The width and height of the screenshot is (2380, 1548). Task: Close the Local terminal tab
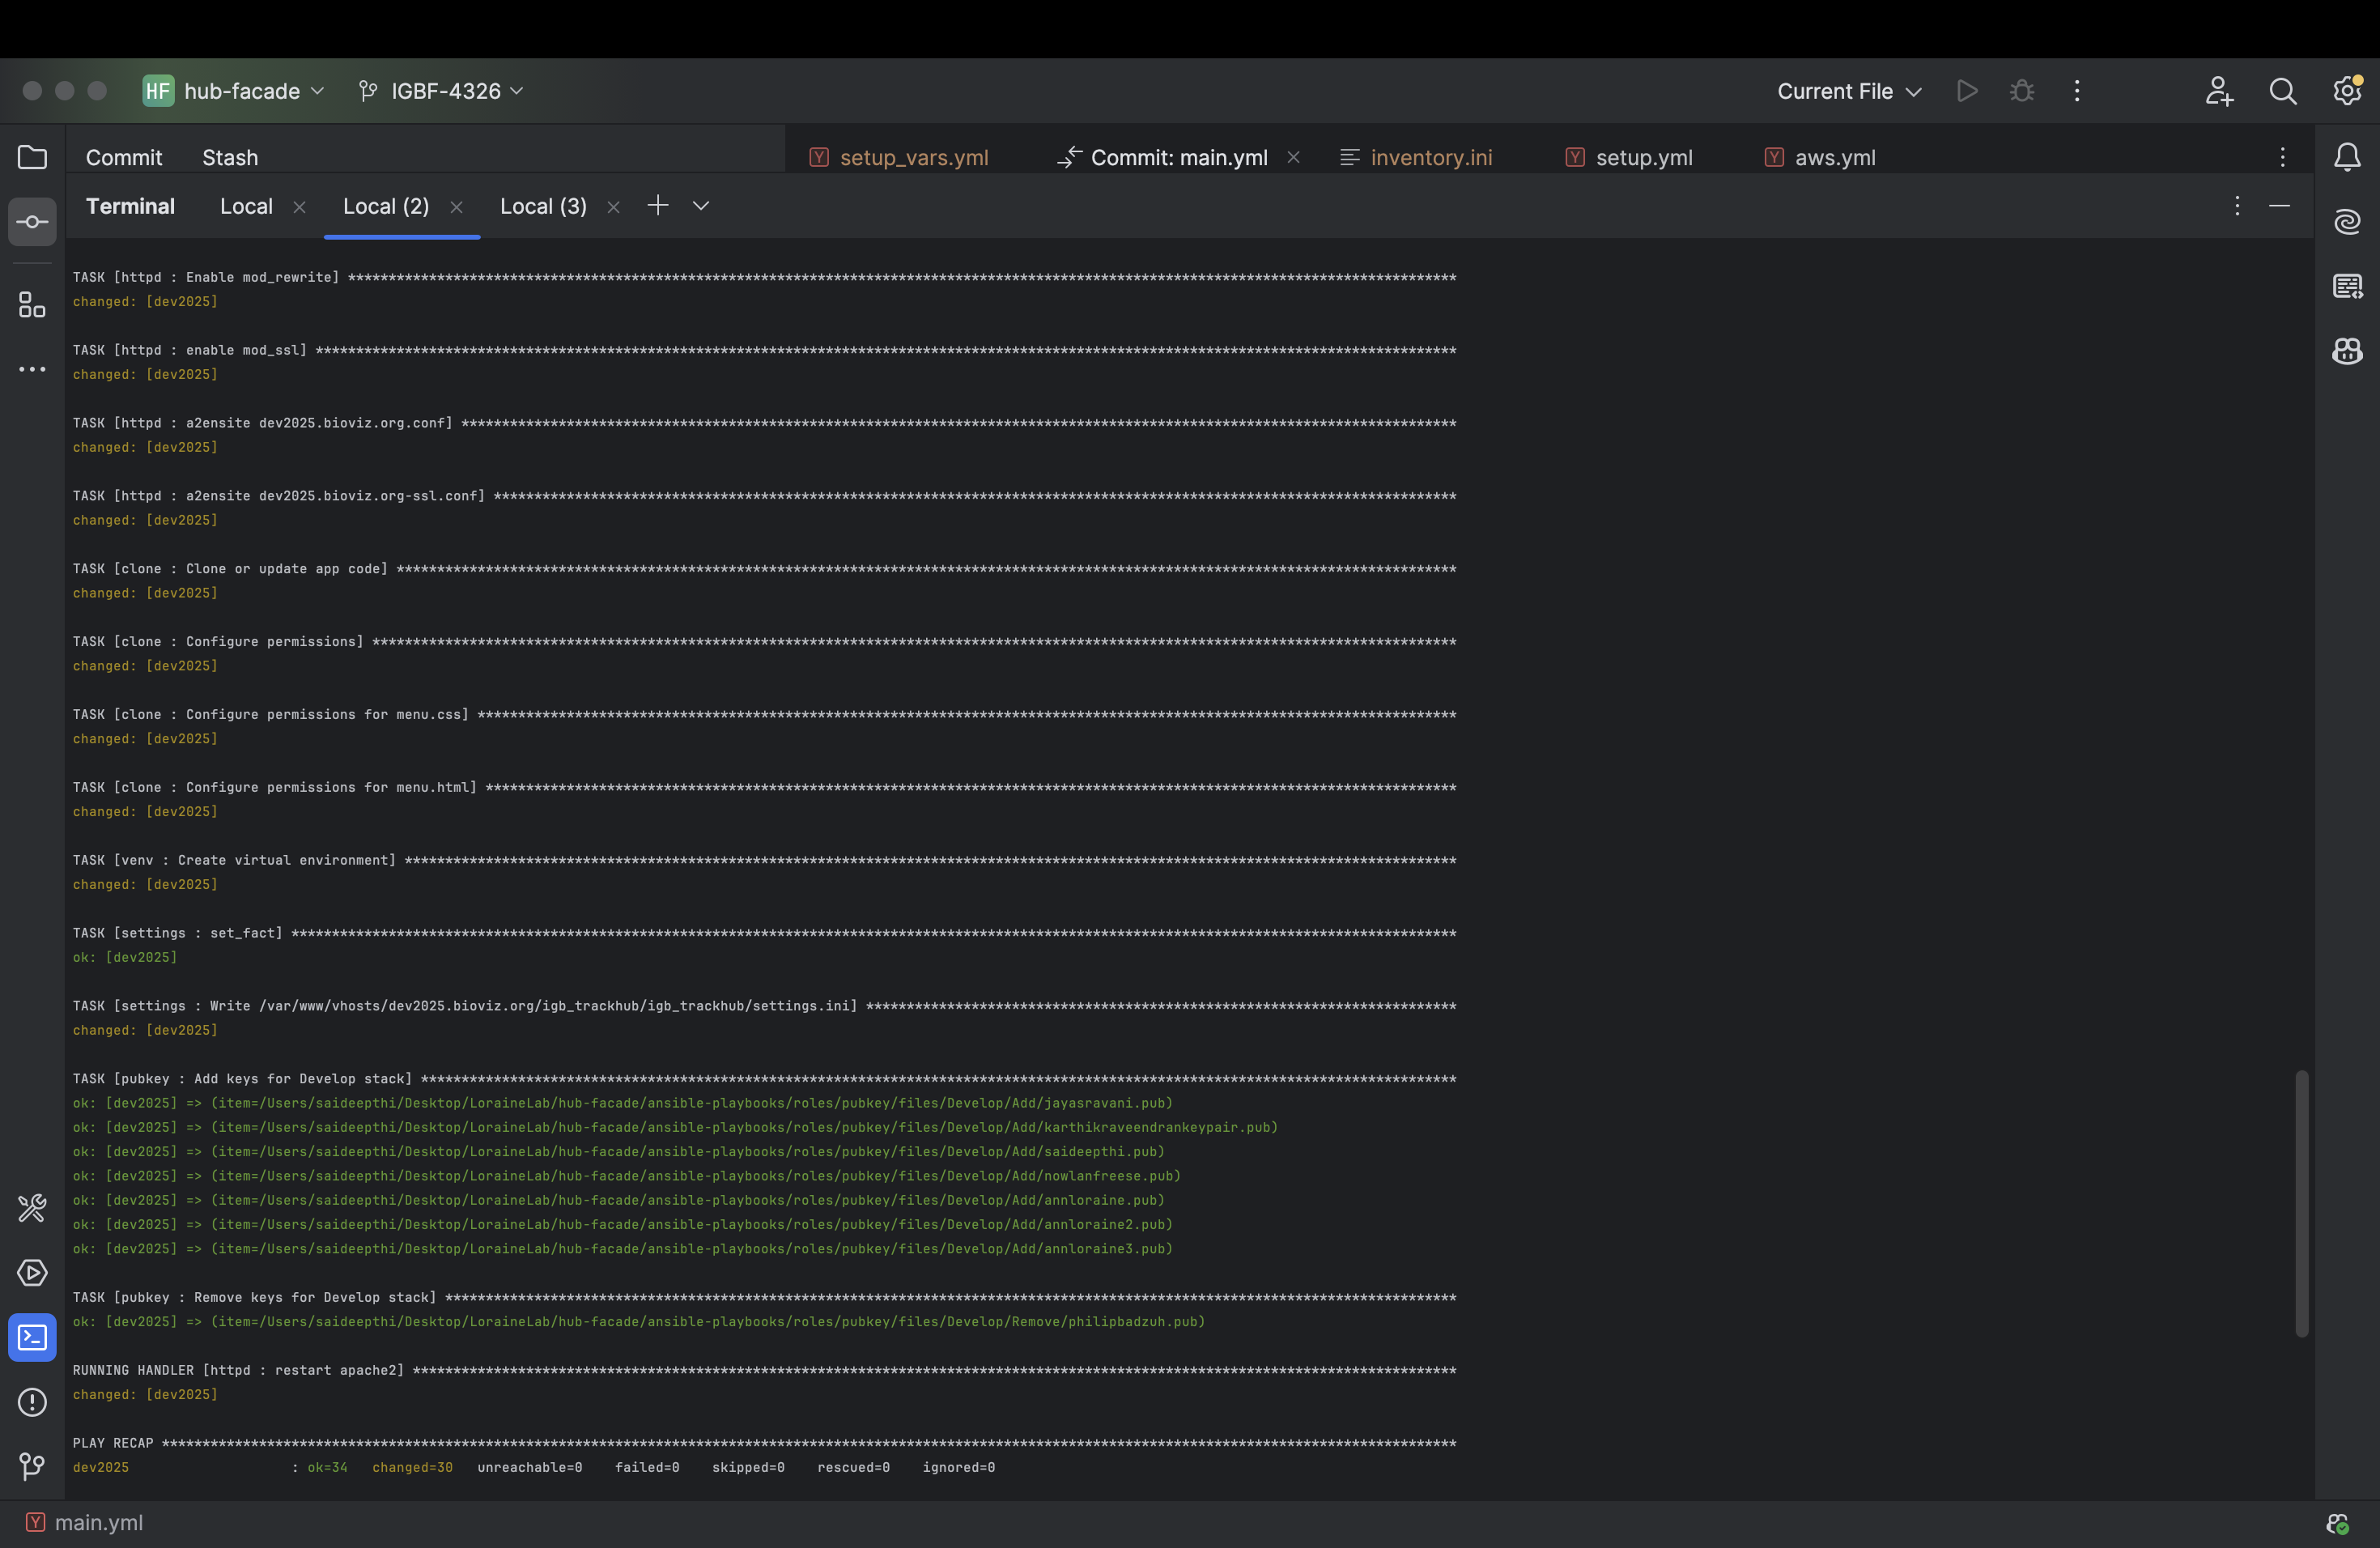pos(299,207)
